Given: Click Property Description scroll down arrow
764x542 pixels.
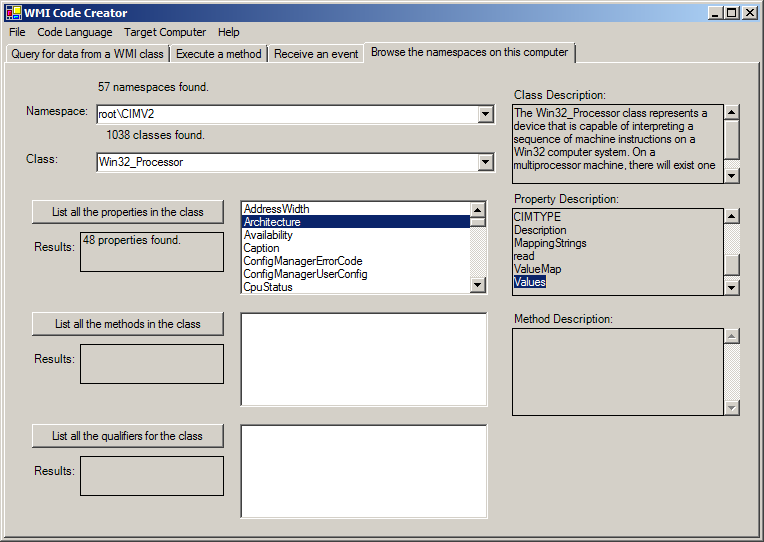Looking at the screenshot, I should 731,288.
